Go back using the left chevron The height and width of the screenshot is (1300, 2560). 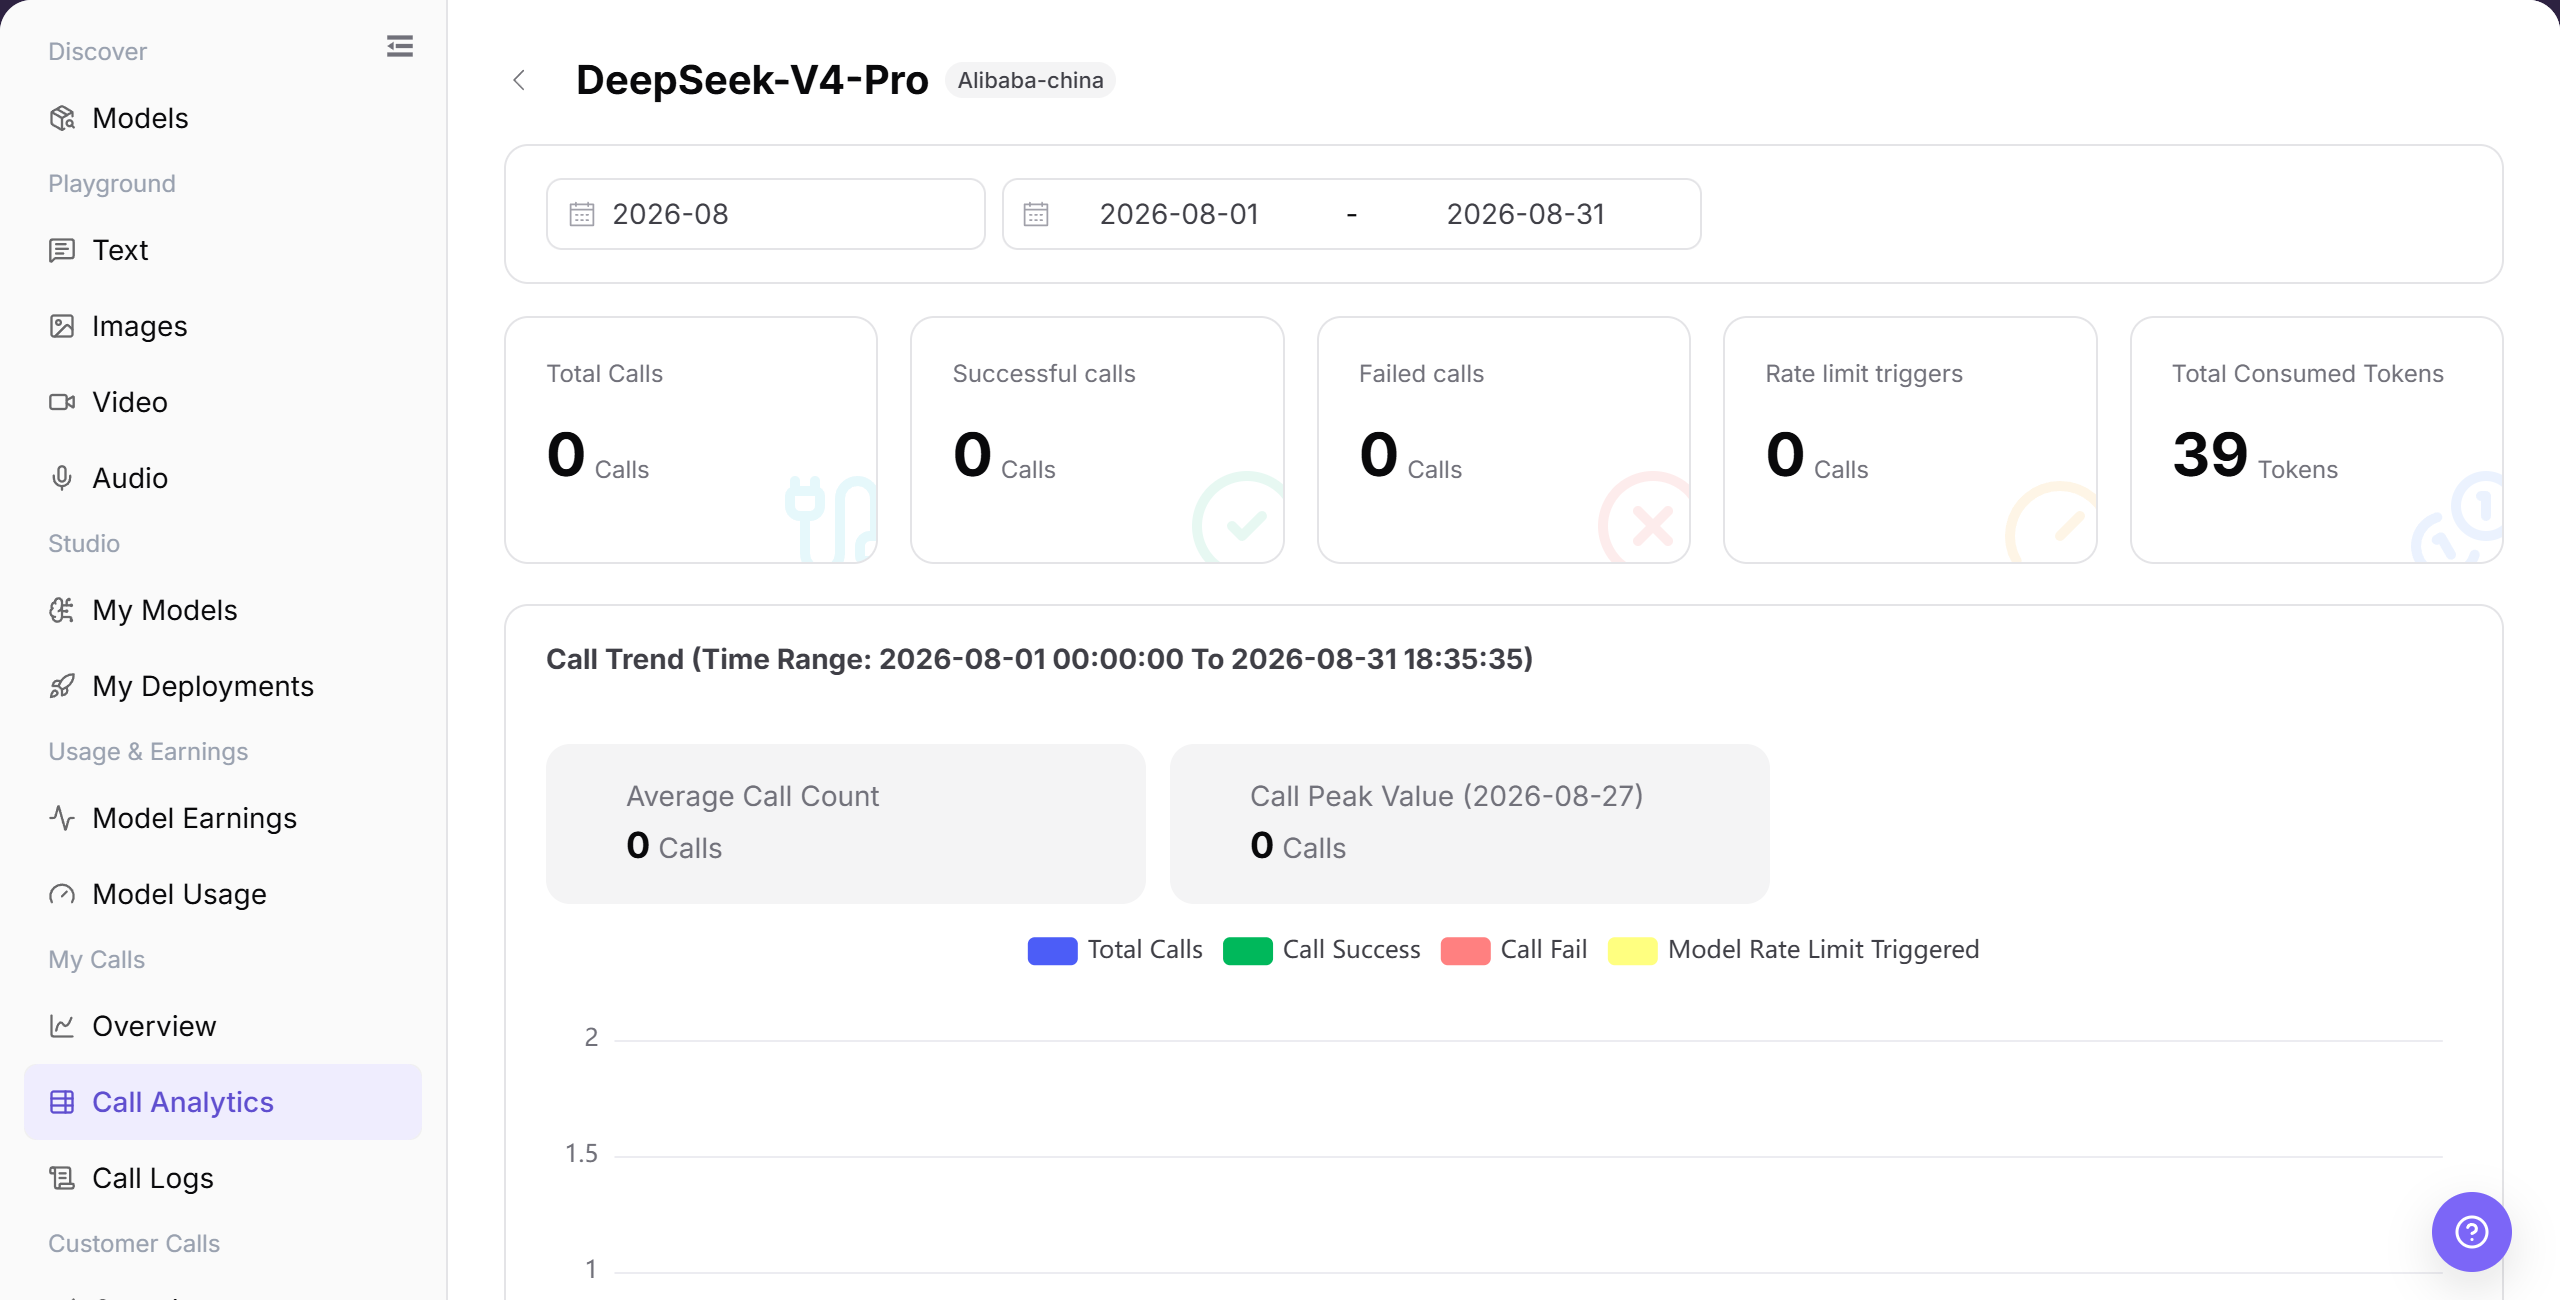519,80
